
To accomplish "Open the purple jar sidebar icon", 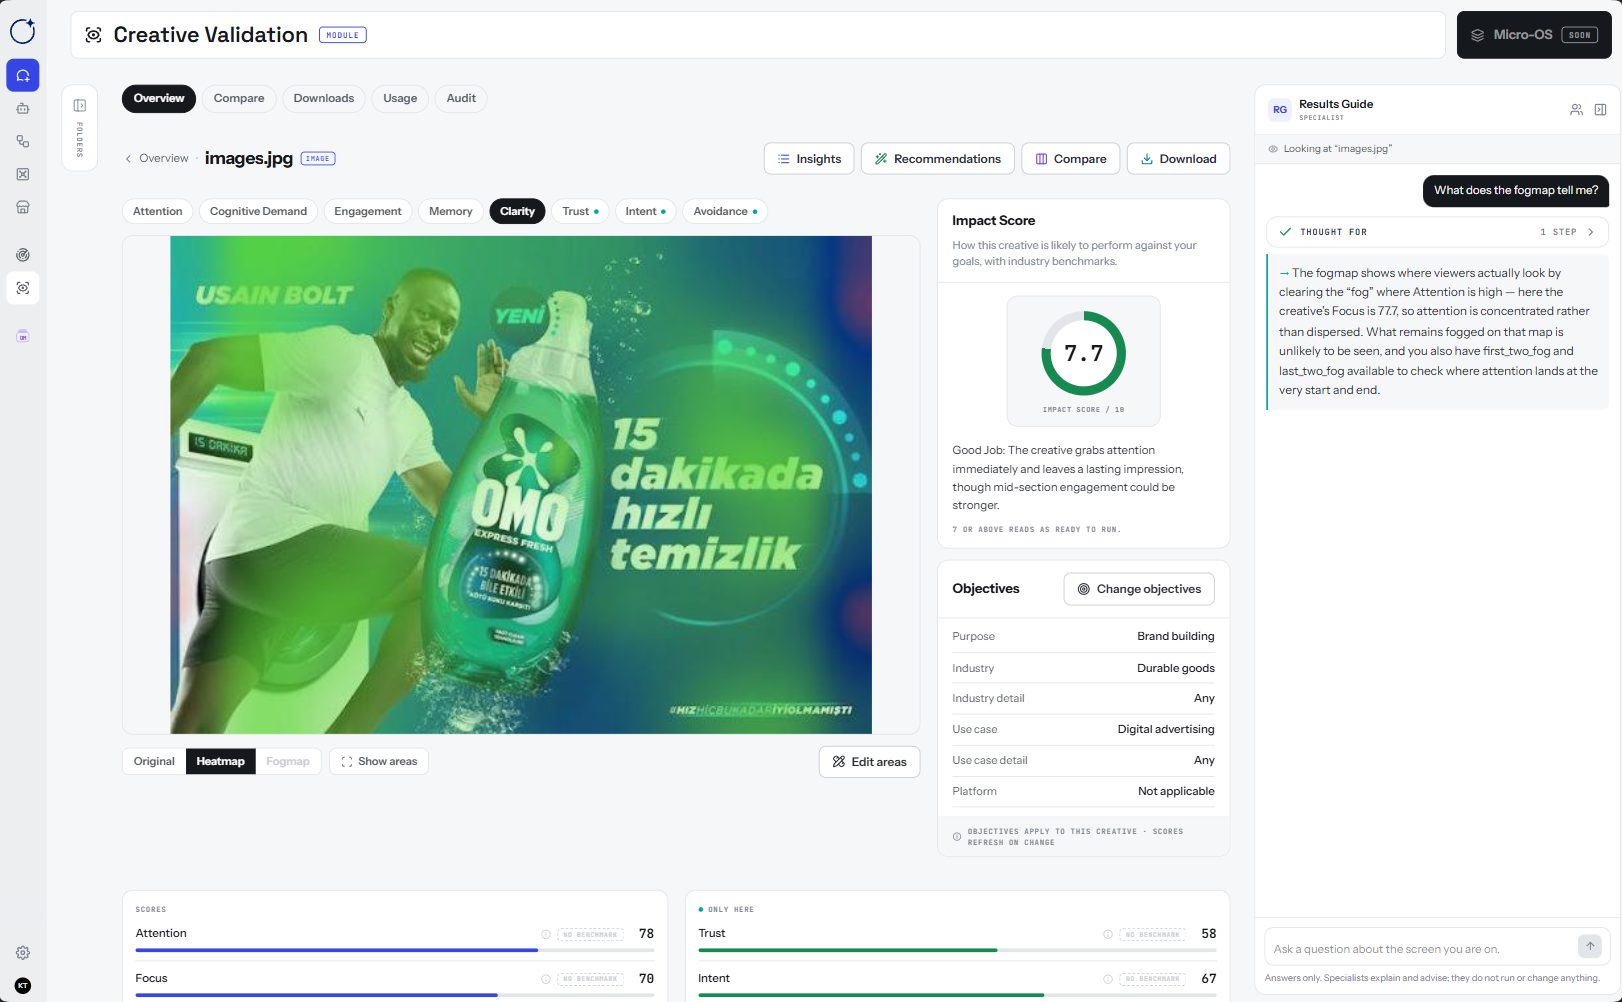I will (23, 336).
